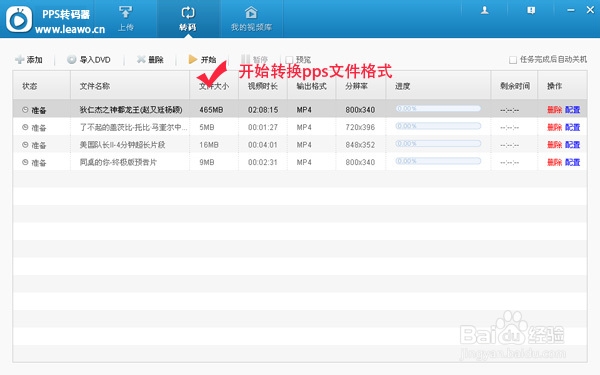Click 导入DVD import button
Image resolution: width=600 pixels, height=375 pixels.
click(x=89, y=60)
